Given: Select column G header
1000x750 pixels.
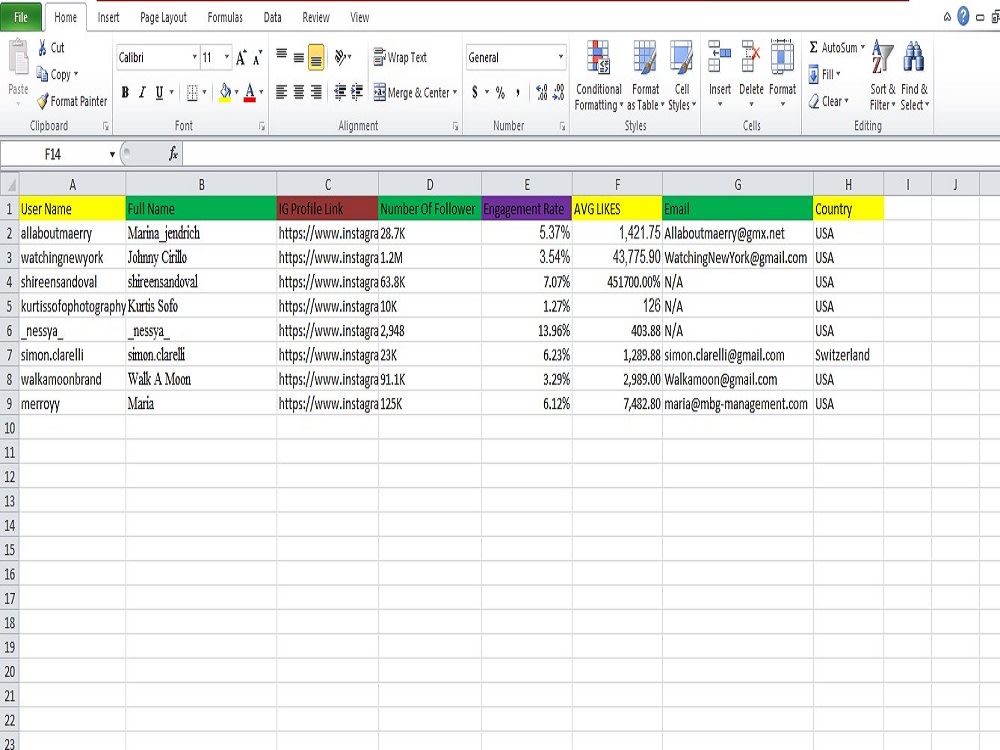Looking at the screenshot, I should point(738,184).
